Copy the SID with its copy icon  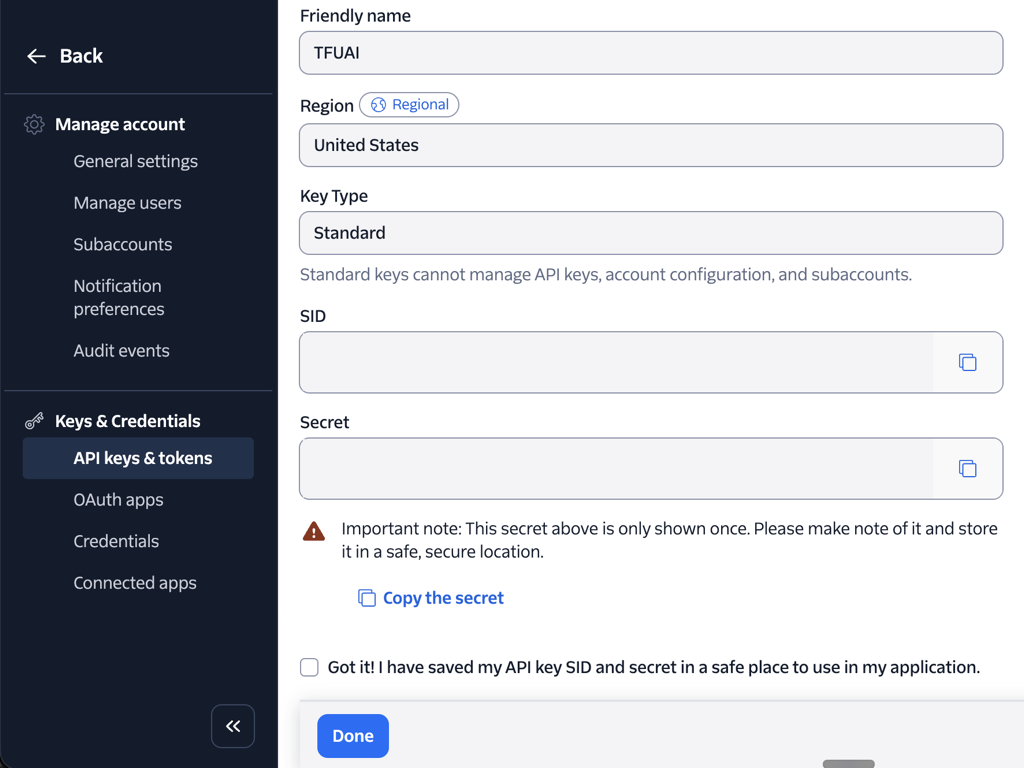(x=967, y=362)
